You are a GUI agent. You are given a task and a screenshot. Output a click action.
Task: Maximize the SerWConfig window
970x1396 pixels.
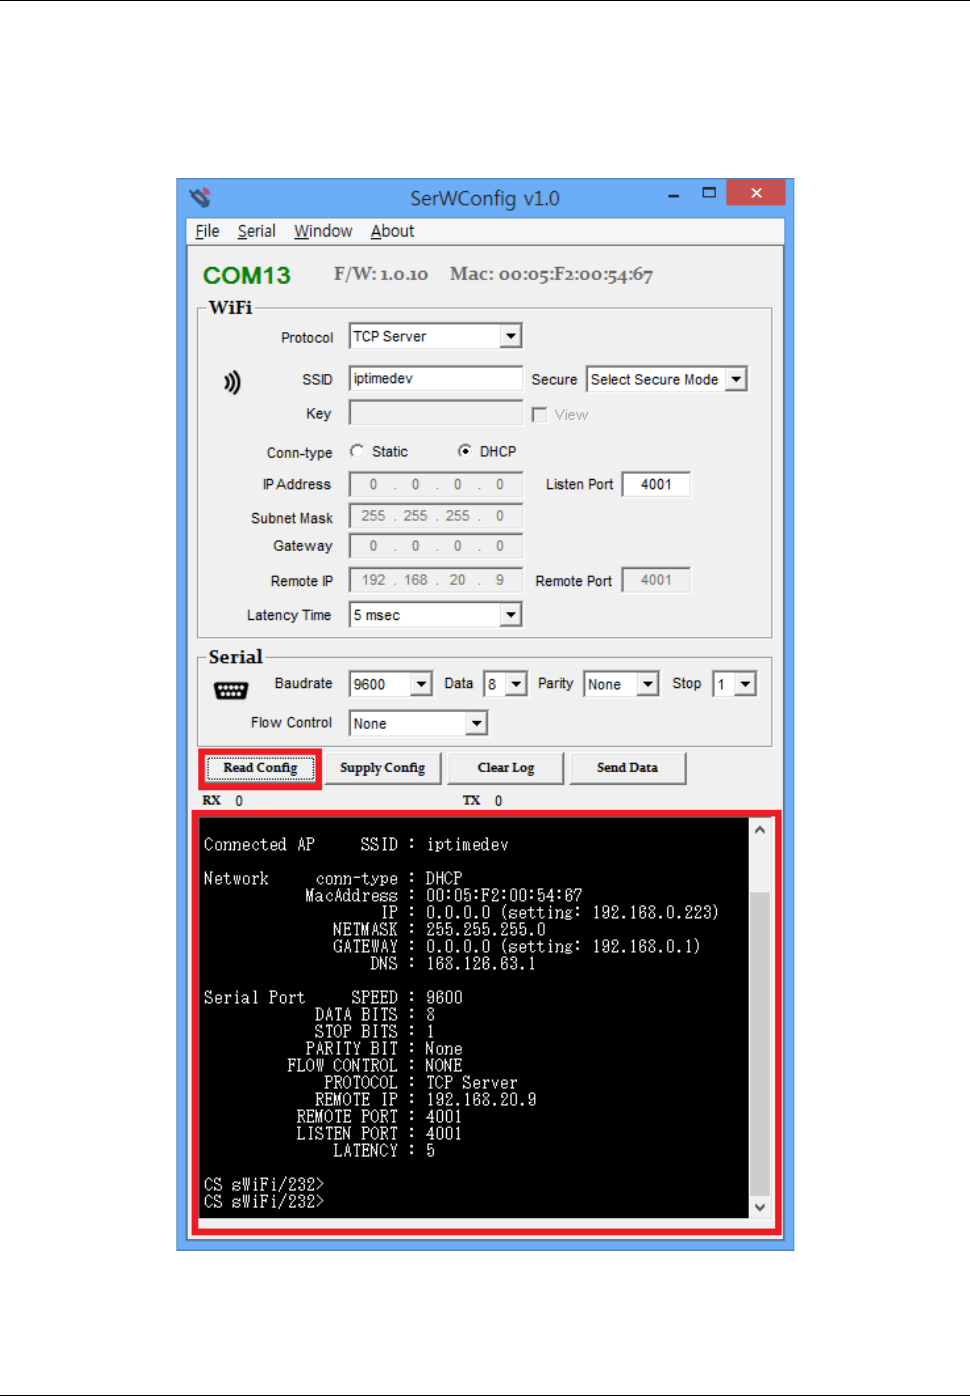[x=709, y=193]
